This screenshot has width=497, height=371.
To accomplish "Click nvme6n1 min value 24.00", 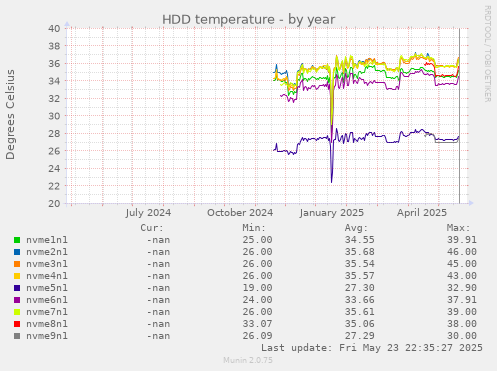I will [x=257, y=300].
